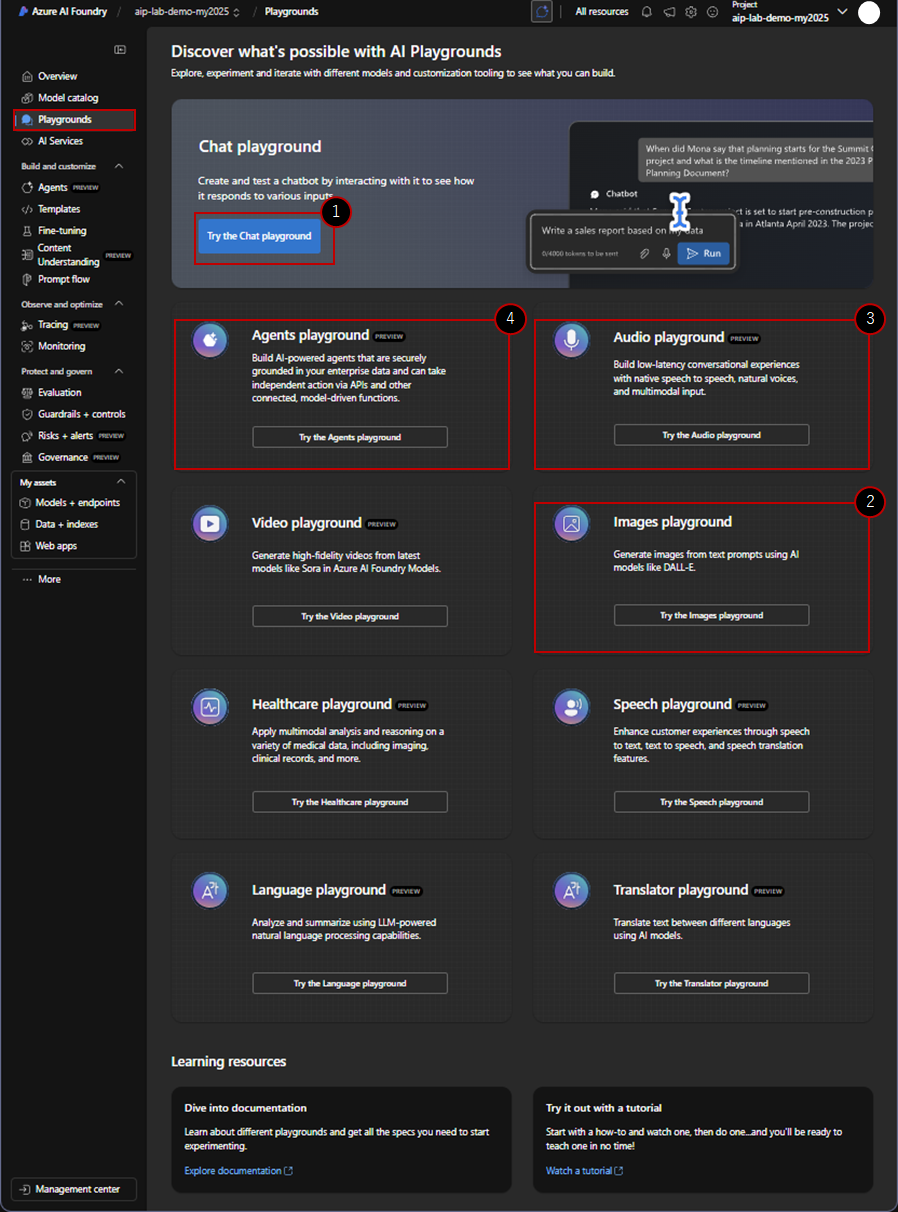Open the notifications bell icon
898x1212 pixels.
click(646, 12)
